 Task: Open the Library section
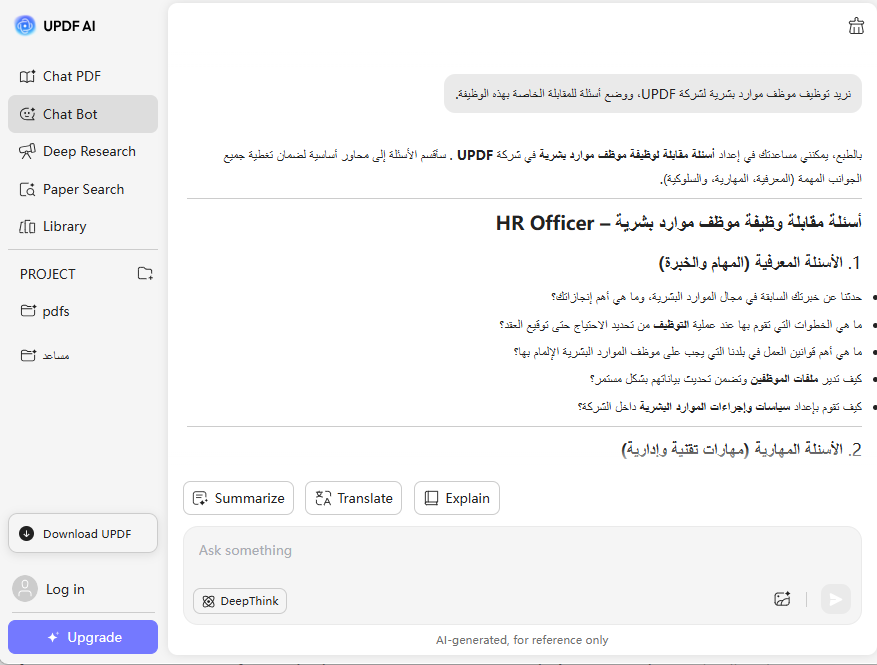[83, 227]
